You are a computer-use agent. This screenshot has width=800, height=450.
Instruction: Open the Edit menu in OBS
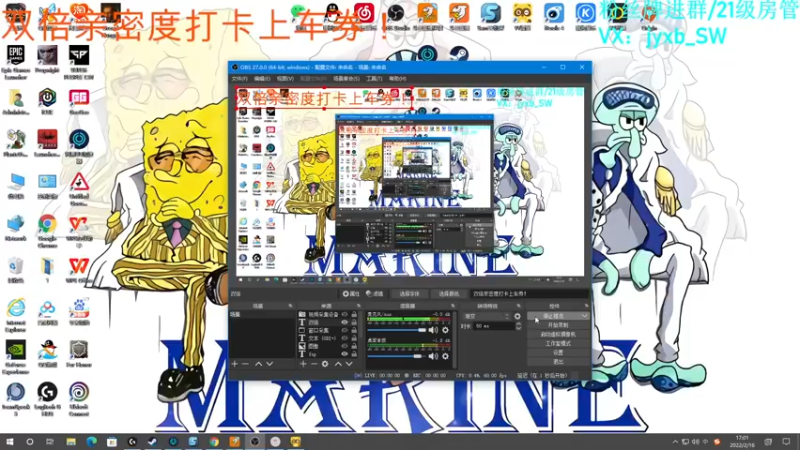coord(262,79)
